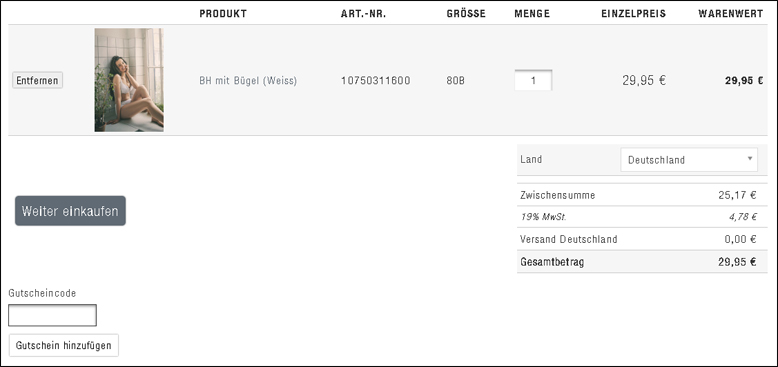Click the Menge column header
Viewport: 778px width, 367px height.
pos(532,14)
